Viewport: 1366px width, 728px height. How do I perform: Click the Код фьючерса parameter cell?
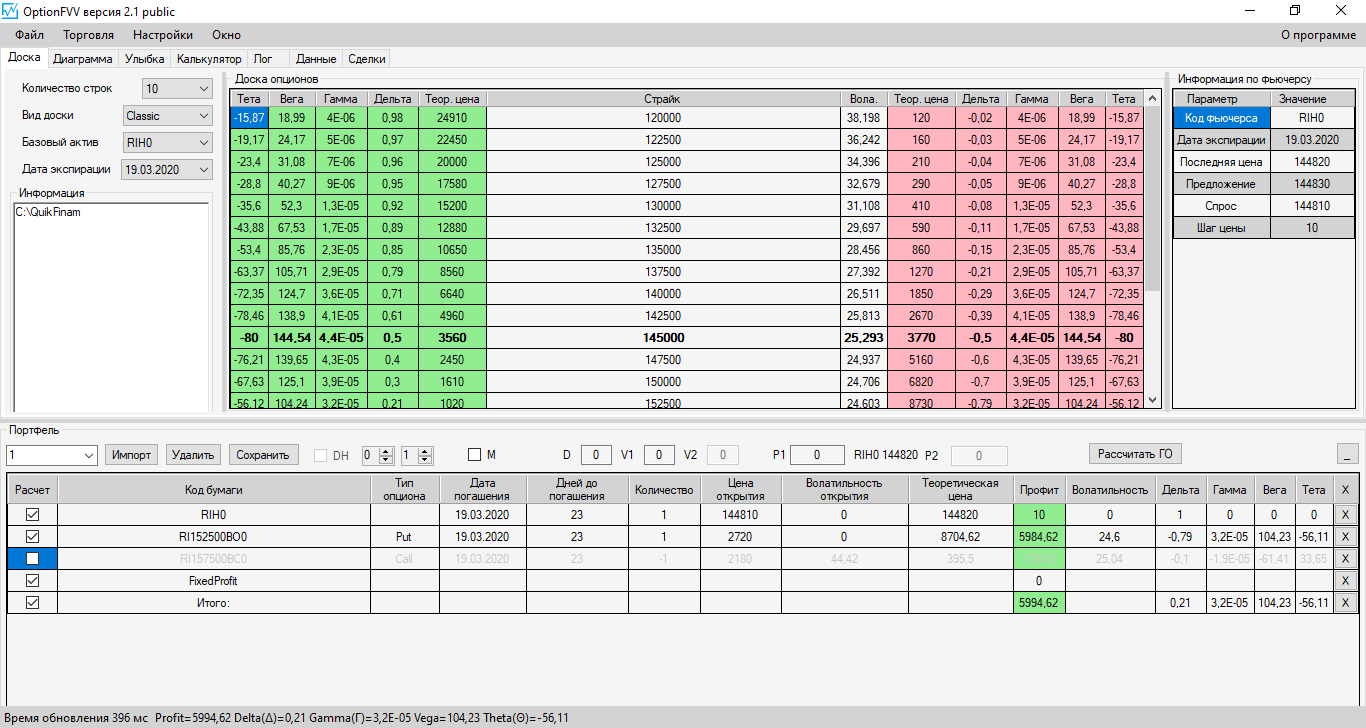(x=1222, y=118)
